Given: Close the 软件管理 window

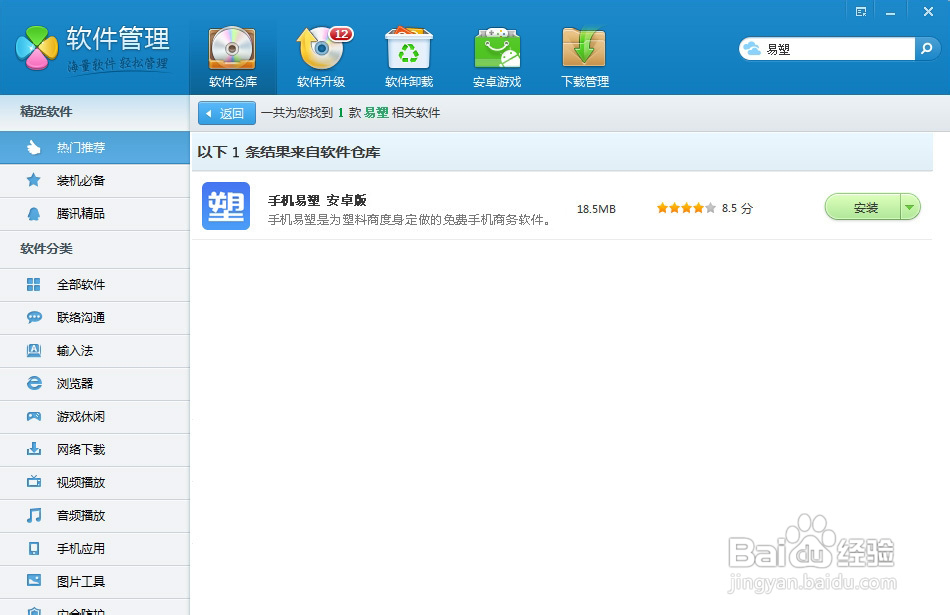Looking at the screenshot, I should (x=928, y=12).
